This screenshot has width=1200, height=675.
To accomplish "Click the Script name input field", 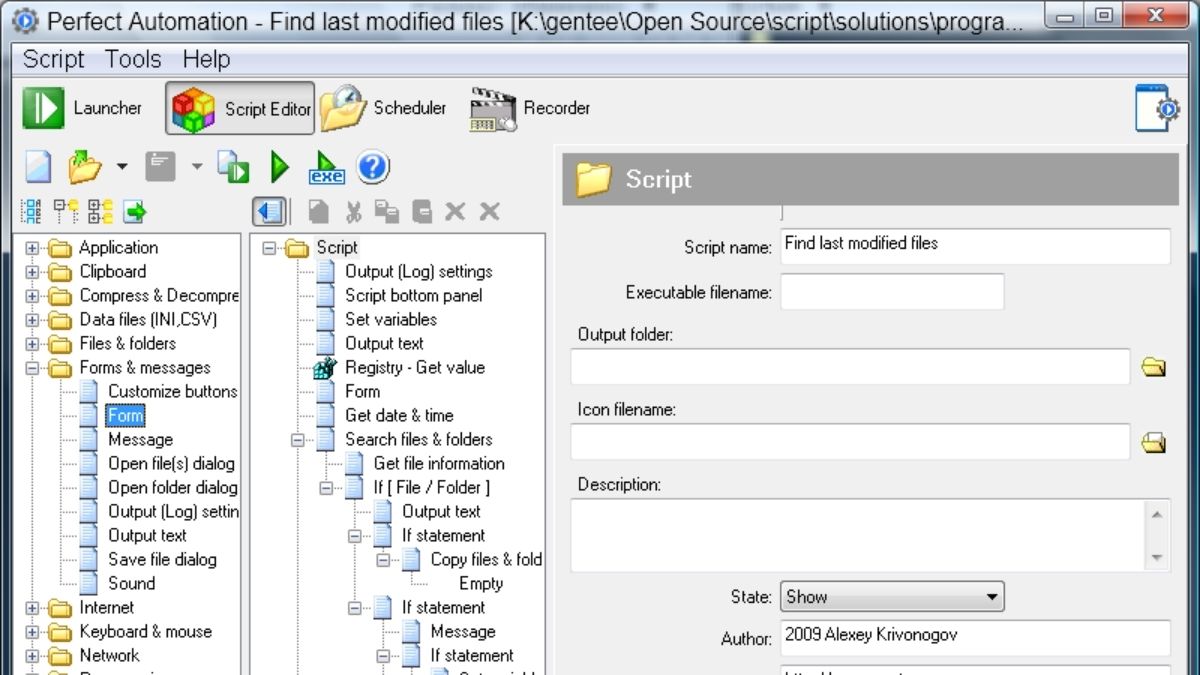I will [975, 246].
